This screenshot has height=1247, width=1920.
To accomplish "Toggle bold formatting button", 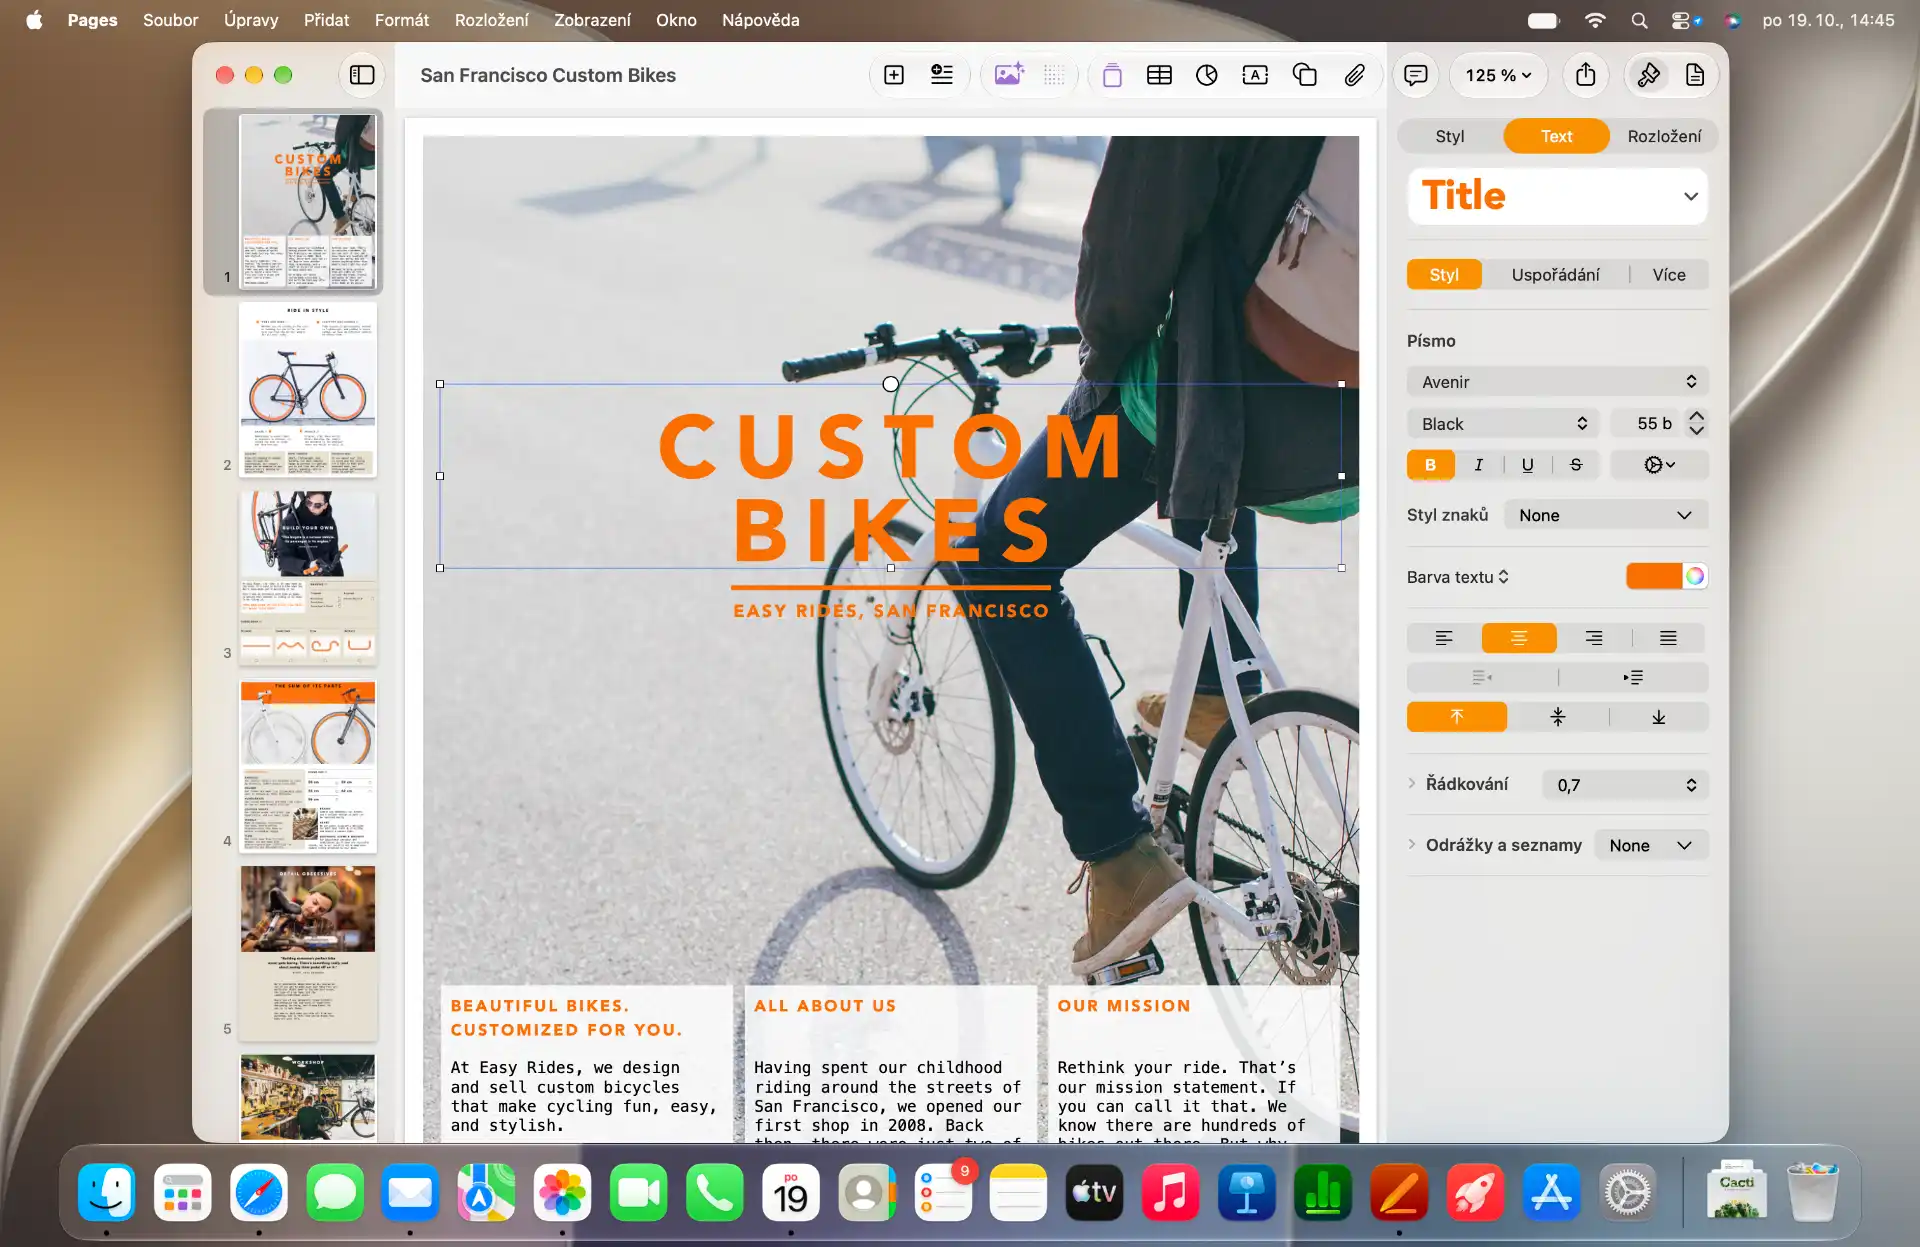I will tap(1430, 465).
